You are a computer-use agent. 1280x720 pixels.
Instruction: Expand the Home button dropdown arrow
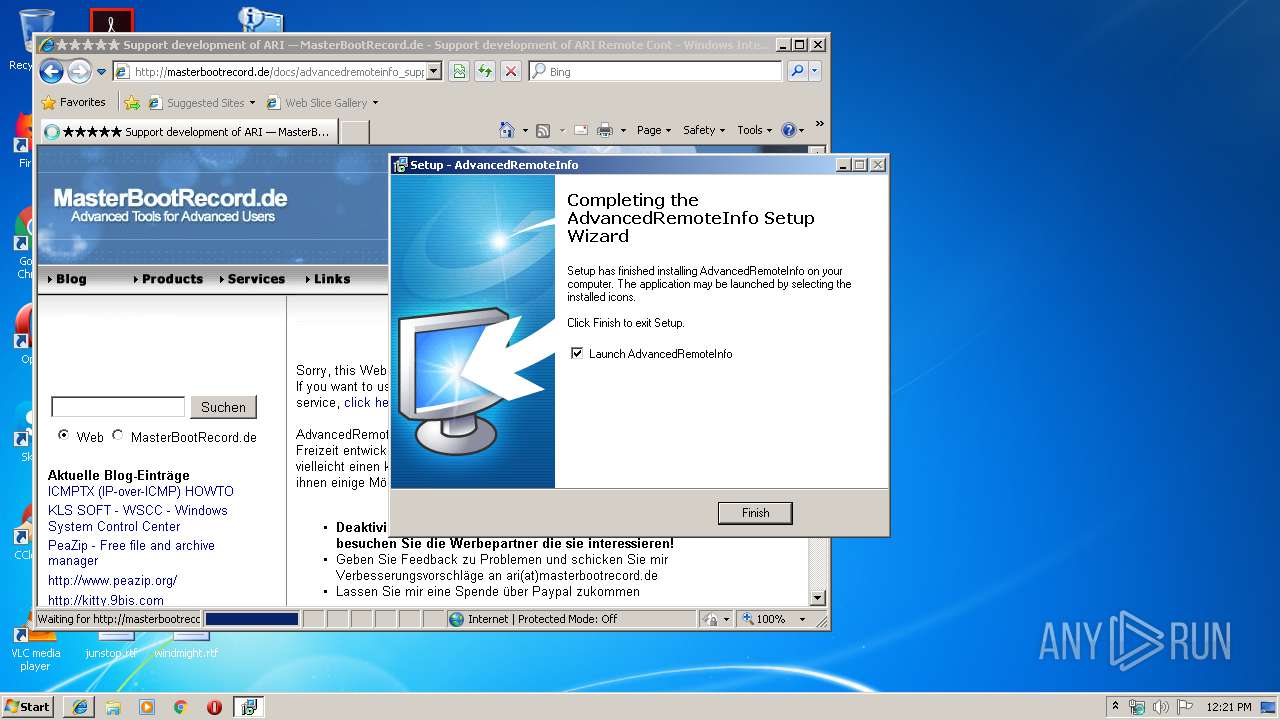coord(525,130)
